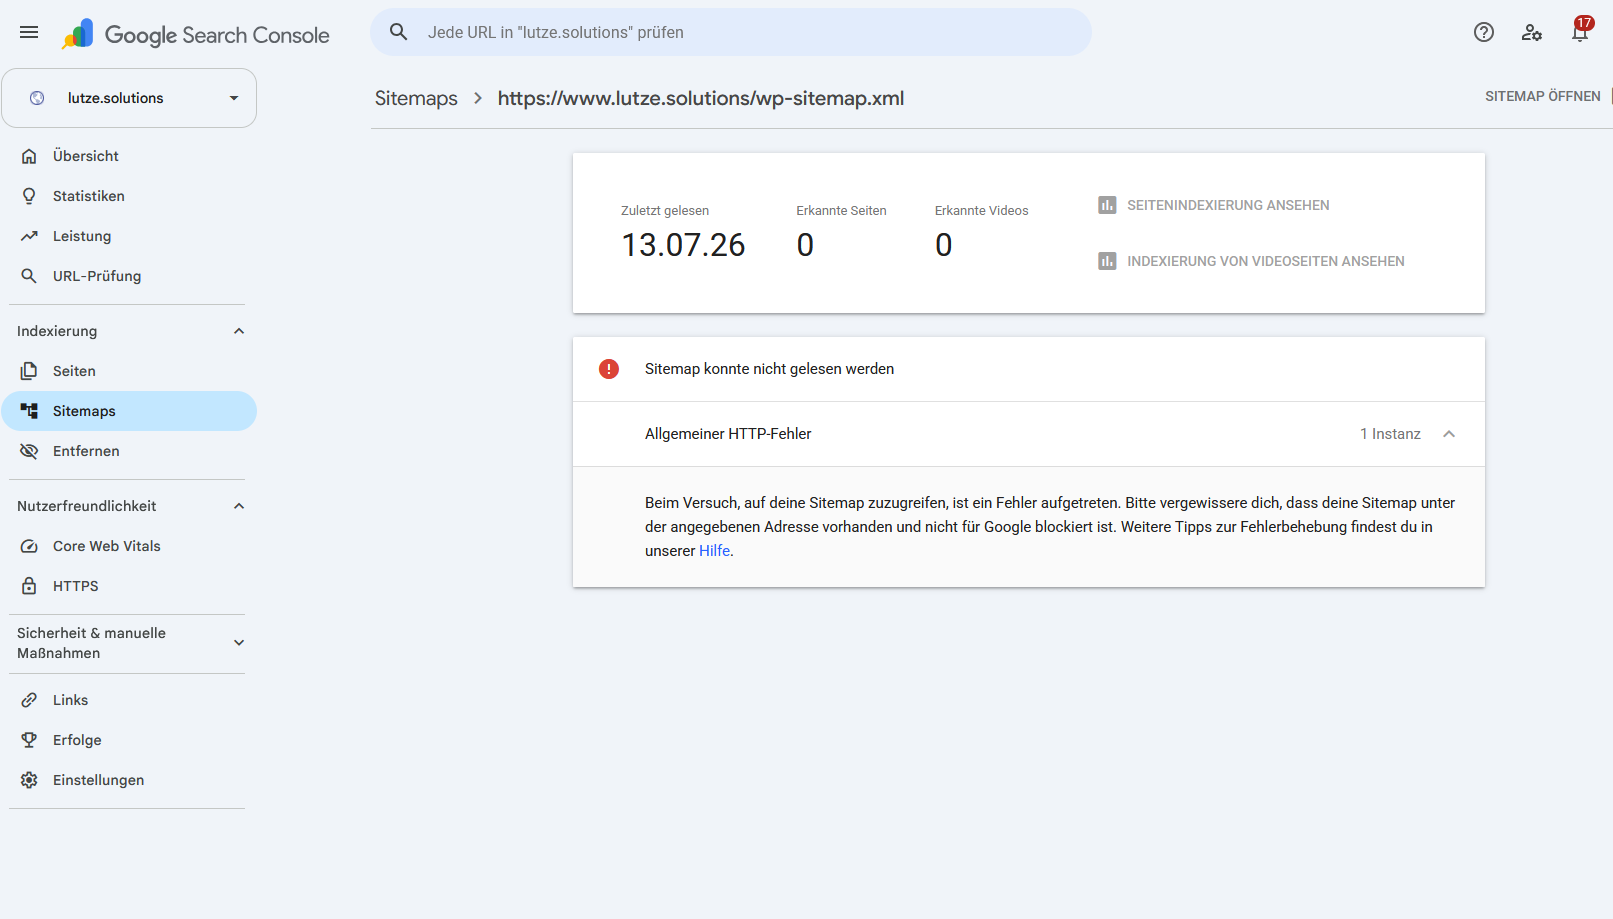Click the Links chain icon
This screenshot has width=1613, height=919.
(29, 700)
